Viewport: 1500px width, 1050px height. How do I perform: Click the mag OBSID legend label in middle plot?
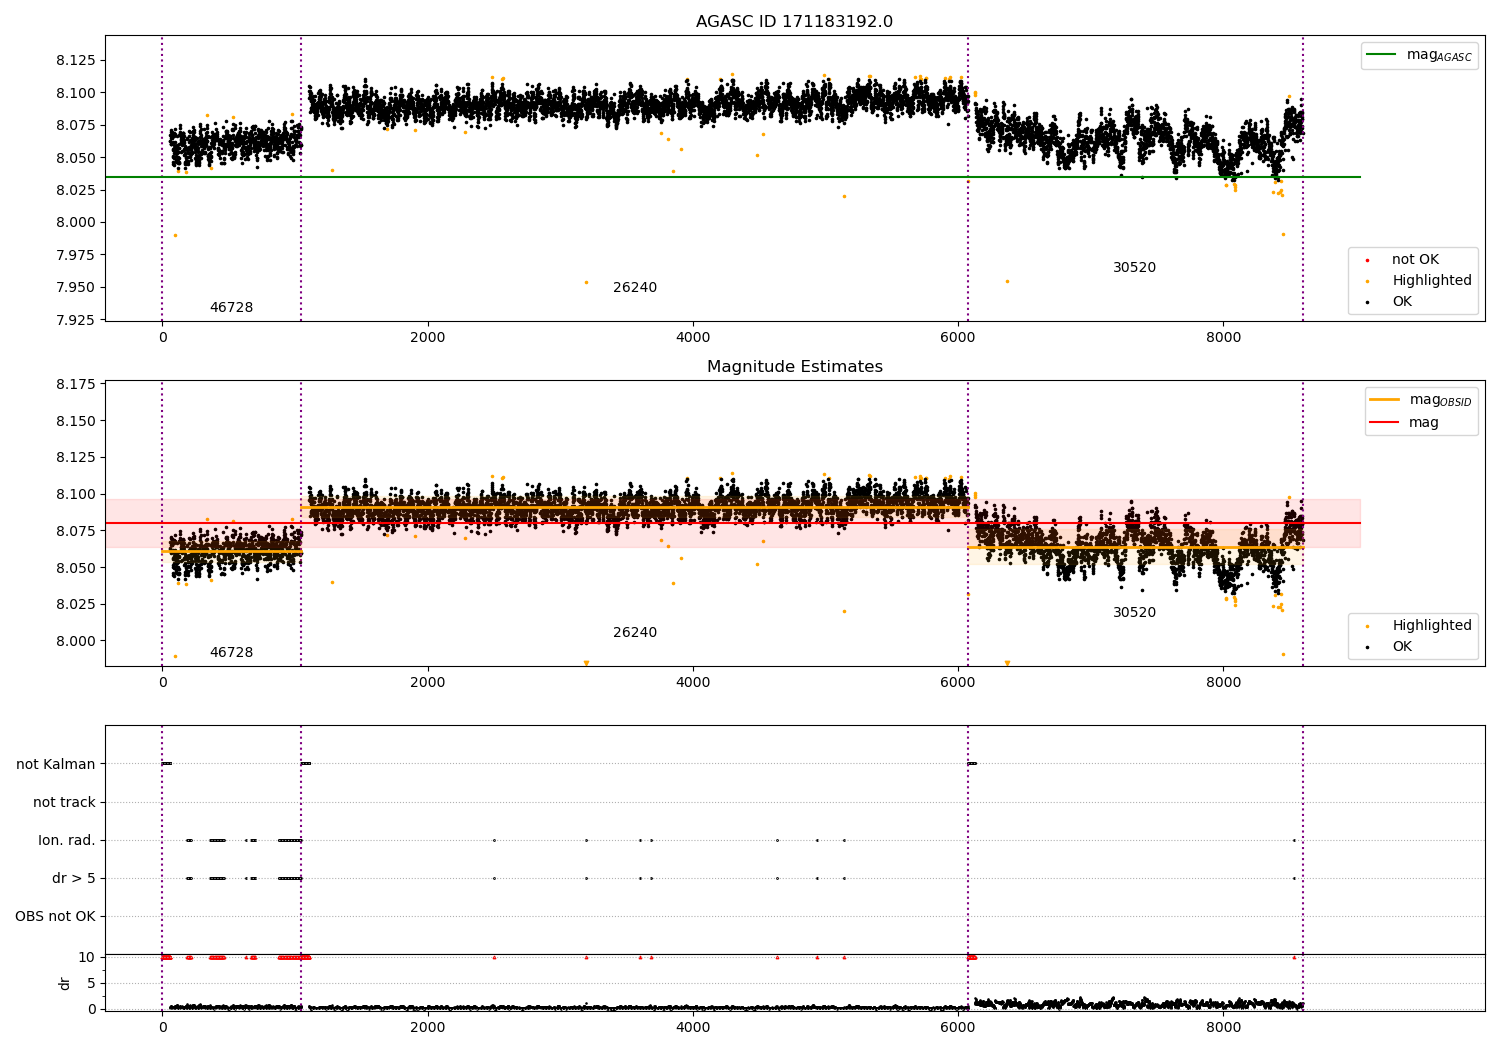coord(1440,400)
